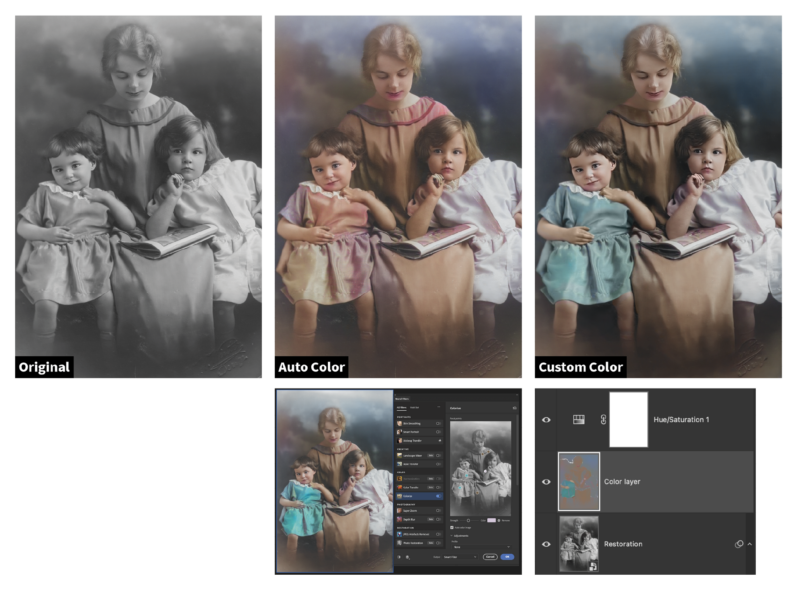The height and width of the screenshot is (591, 800).
Task: Click the white focal point near the hand
Action: click(485, 471)
